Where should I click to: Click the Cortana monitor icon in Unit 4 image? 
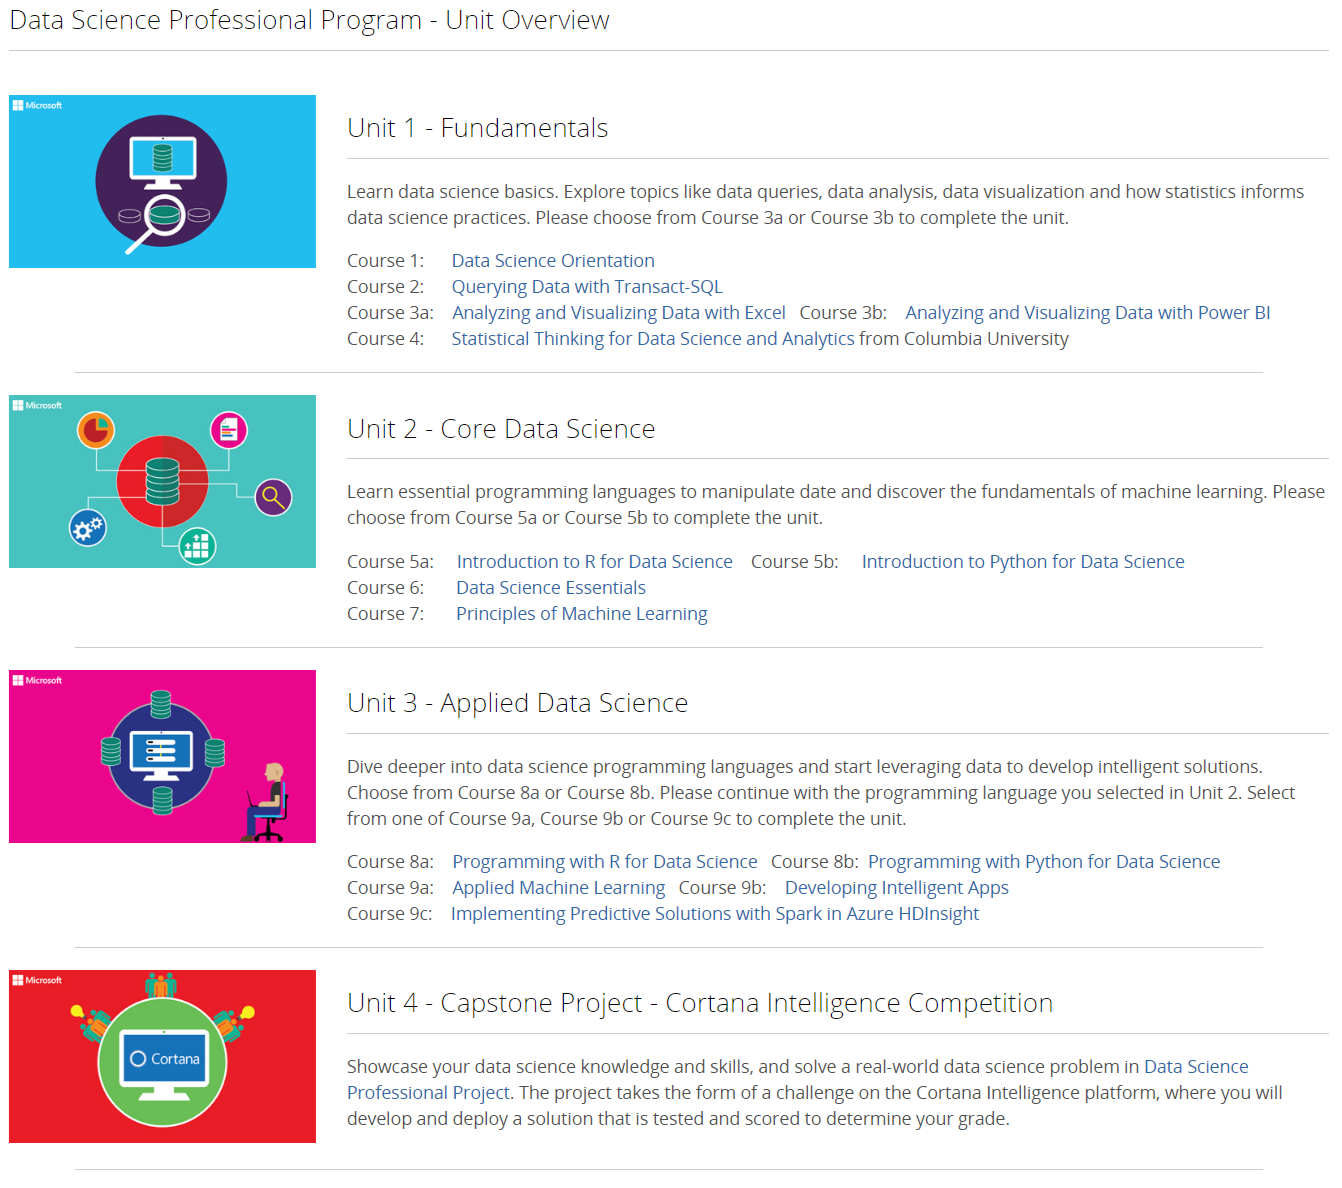coord(164,1062)
